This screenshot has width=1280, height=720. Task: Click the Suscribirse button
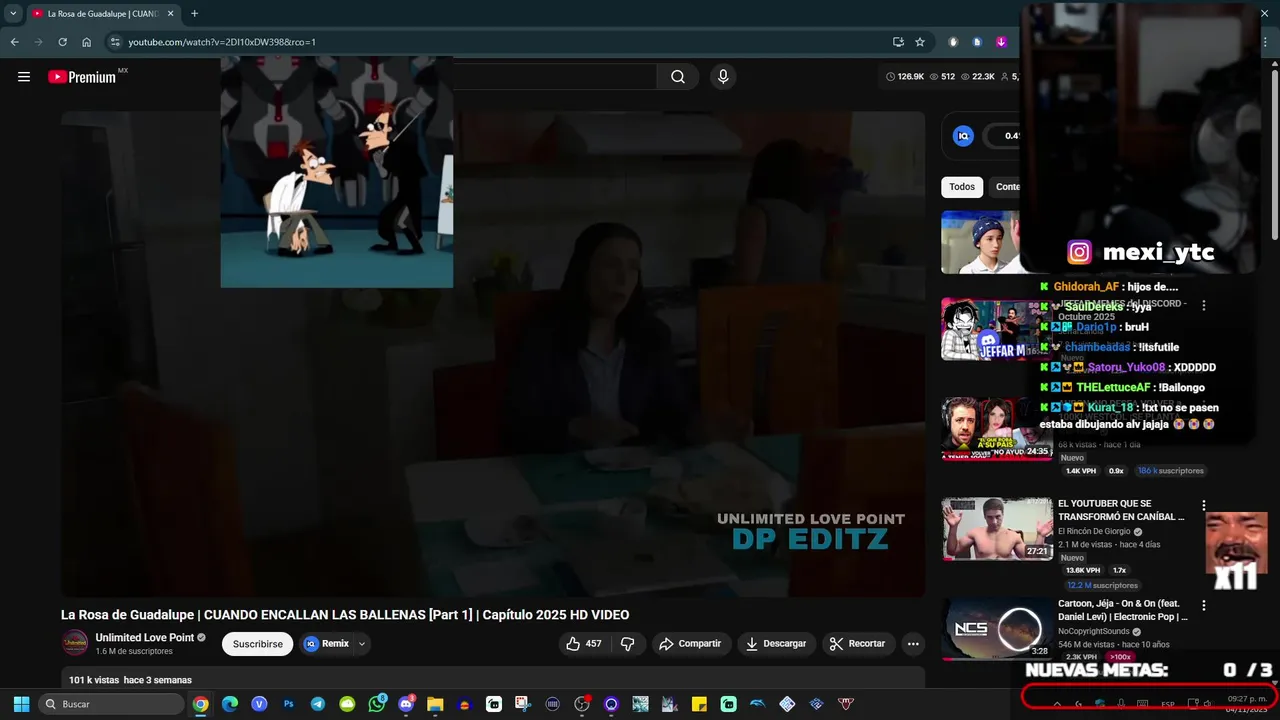pos(258,644)
